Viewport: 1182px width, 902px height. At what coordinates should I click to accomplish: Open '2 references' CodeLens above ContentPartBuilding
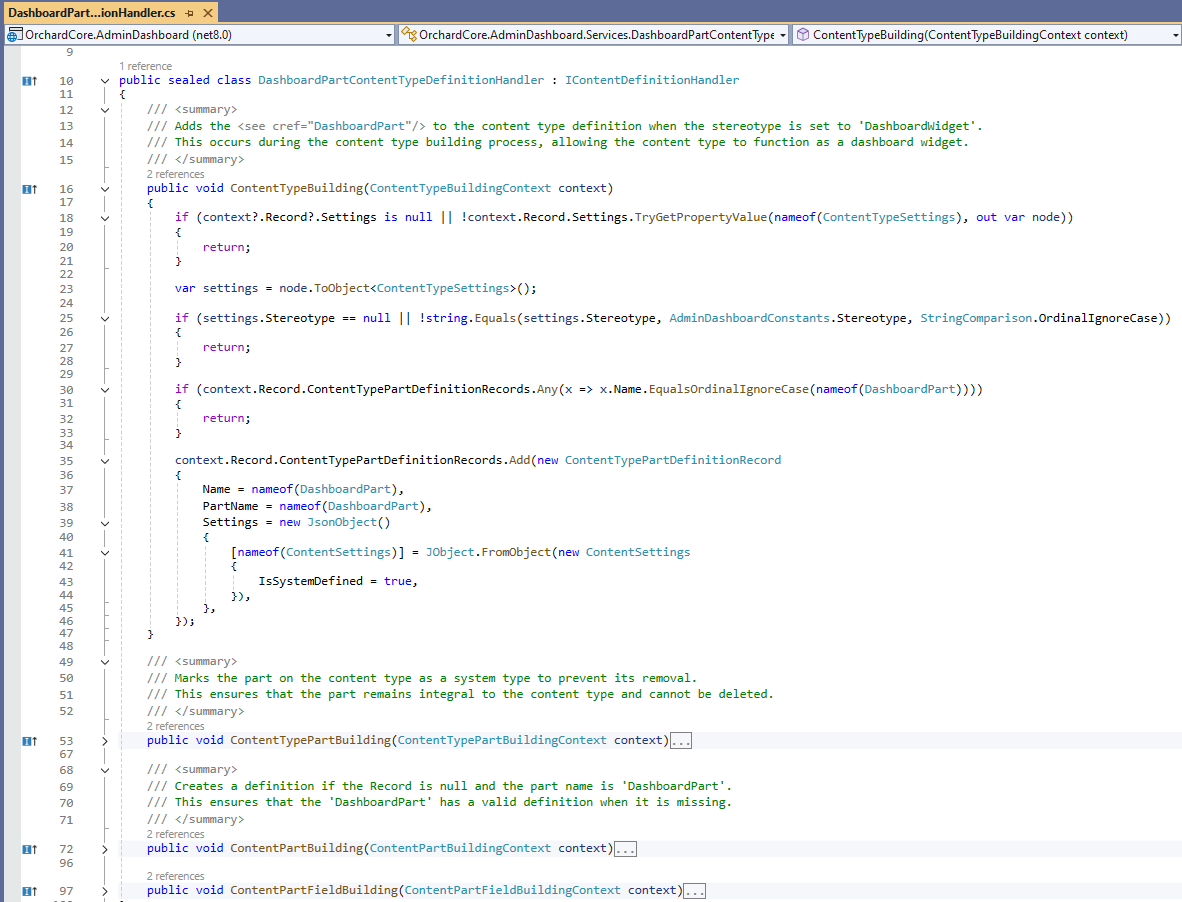tap(175, 834)
